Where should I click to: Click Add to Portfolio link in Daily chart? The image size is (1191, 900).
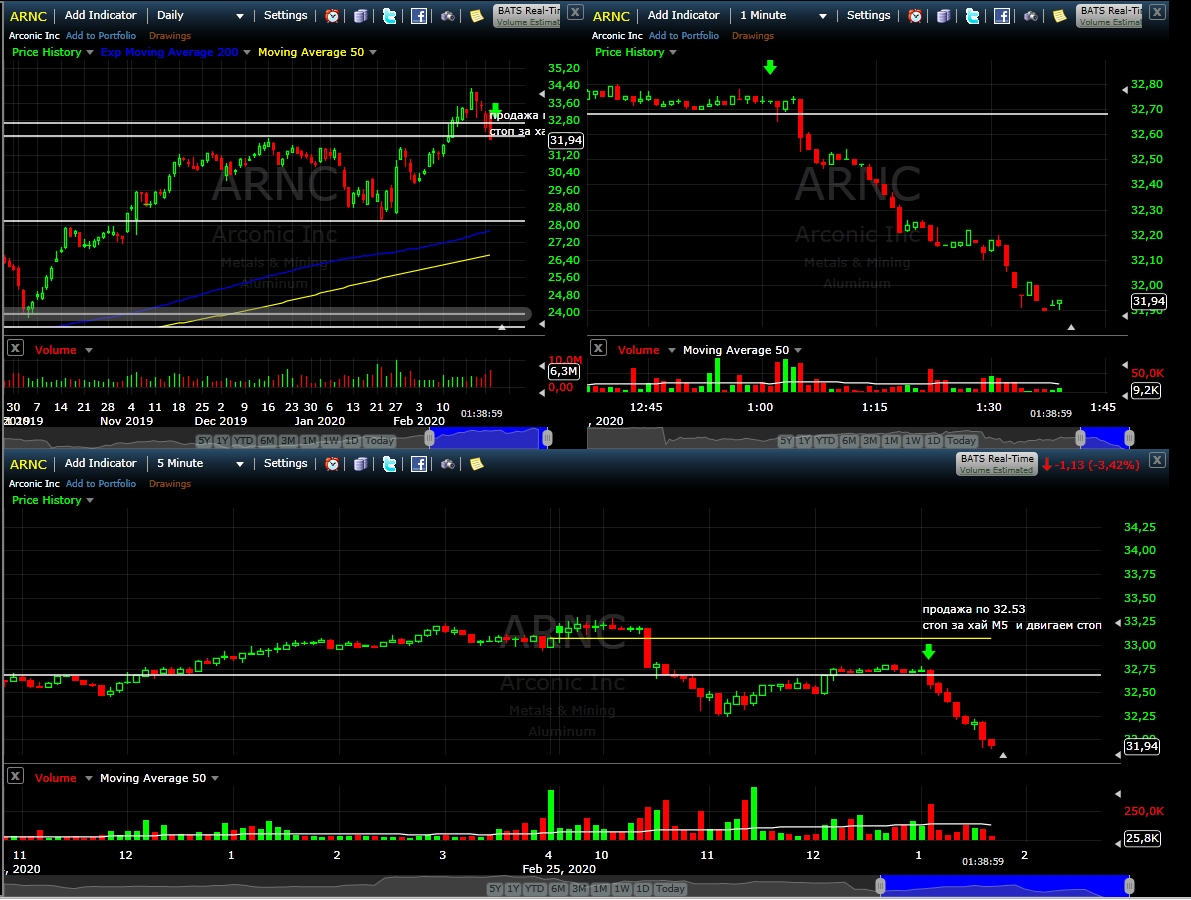click(101, 36)
